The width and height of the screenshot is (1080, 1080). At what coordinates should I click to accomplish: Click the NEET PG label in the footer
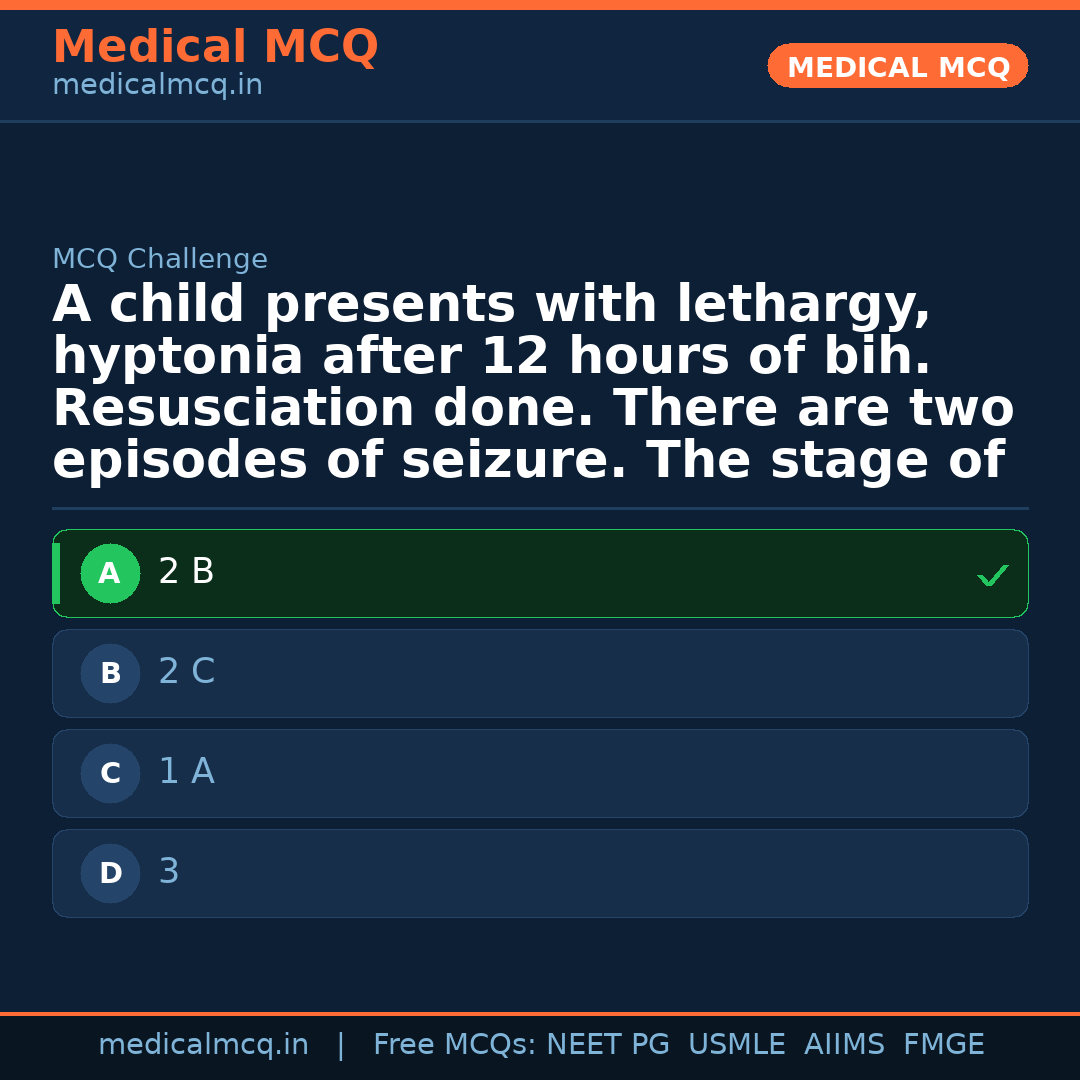coord(607,1043)
